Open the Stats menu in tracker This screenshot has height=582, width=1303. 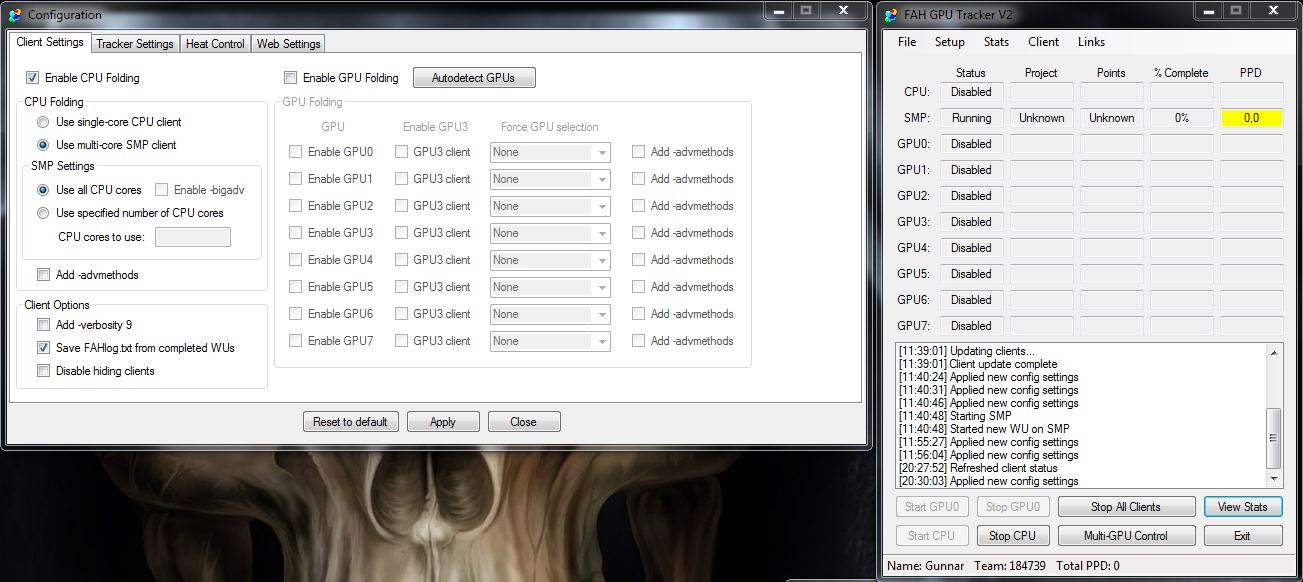[x=996, y=42]
